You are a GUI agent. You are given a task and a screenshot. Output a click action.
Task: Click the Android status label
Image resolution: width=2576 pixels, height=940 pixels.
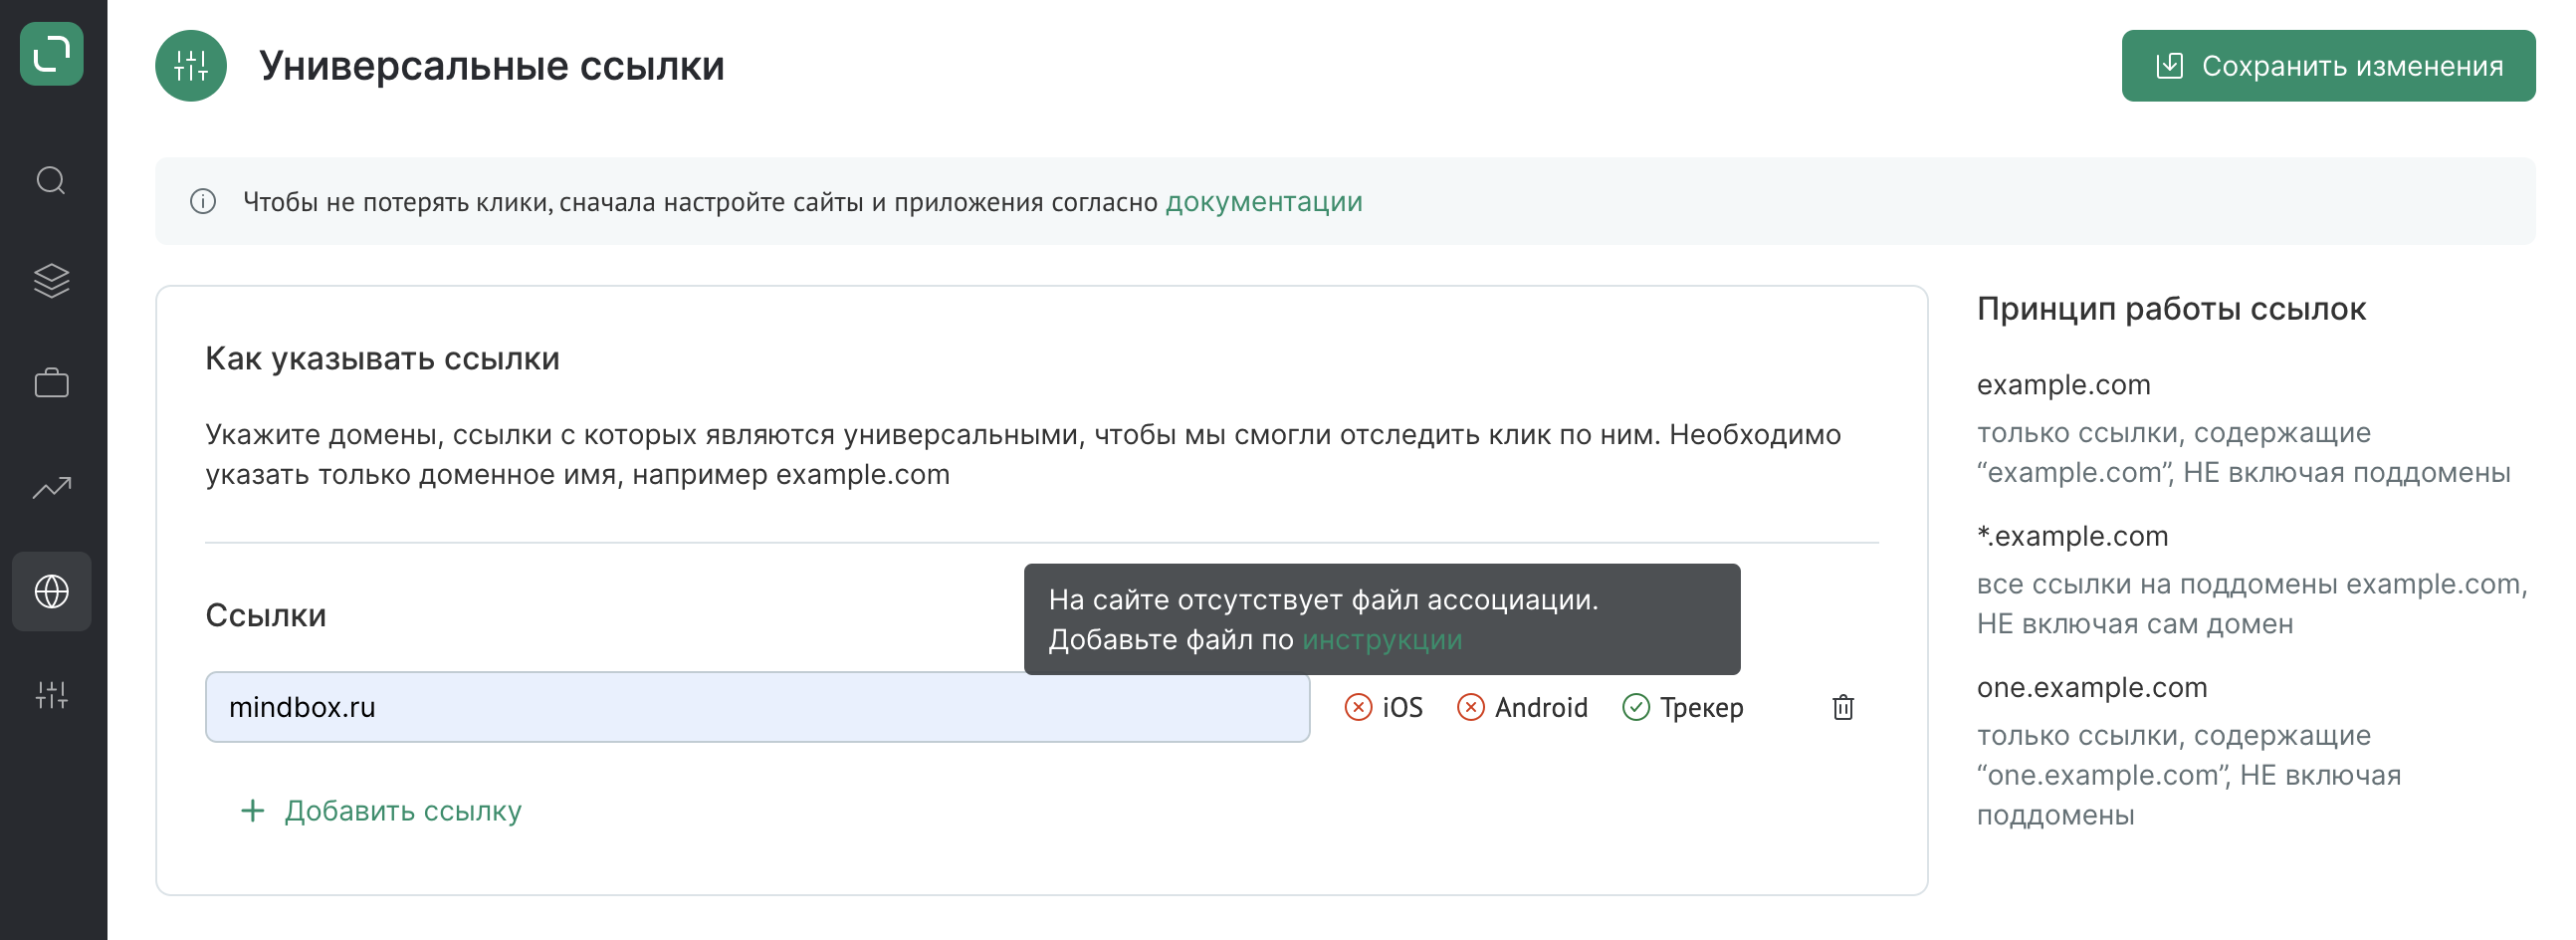coord(1540,708)
